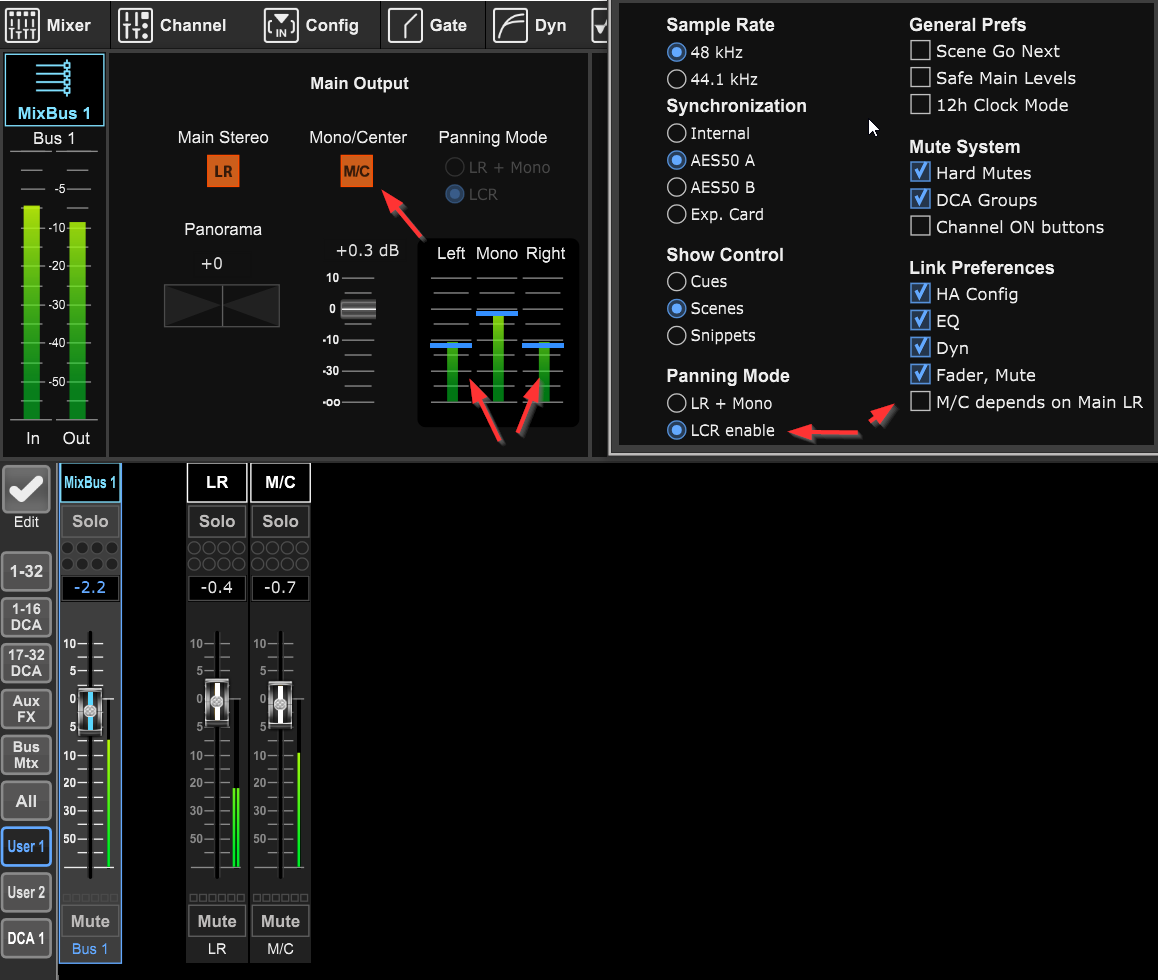Image resolution: width=1158 pixels, height=980 pixels.
Task: Toggle Main Stereo LR assignment
Action: tap(223, 171)
